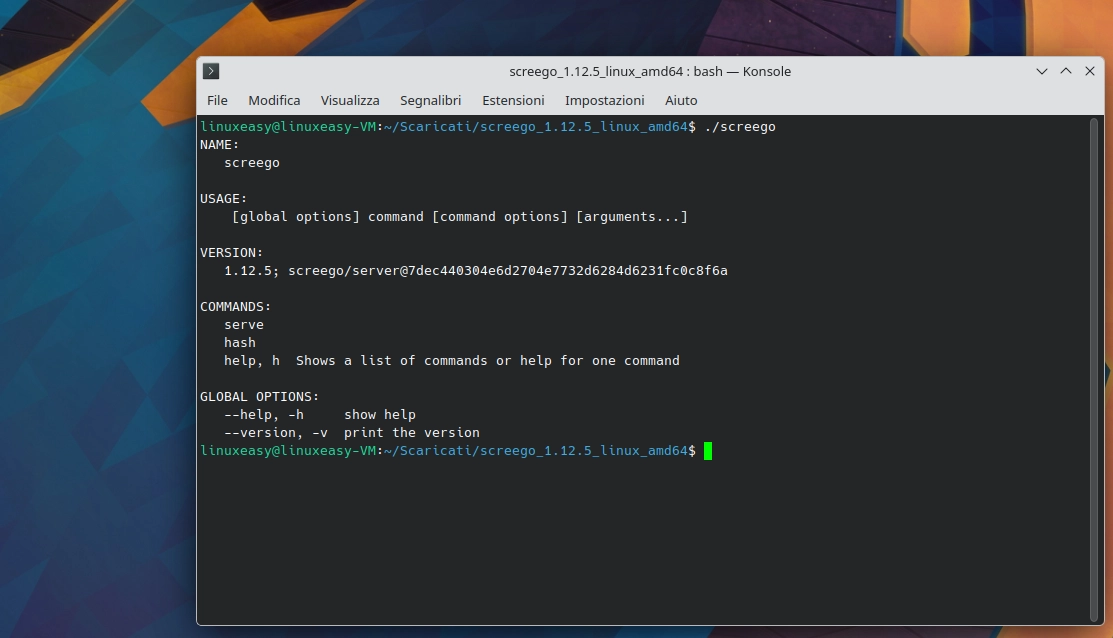Click the terminal vertical scrollbar

(x=1094, y=369)
